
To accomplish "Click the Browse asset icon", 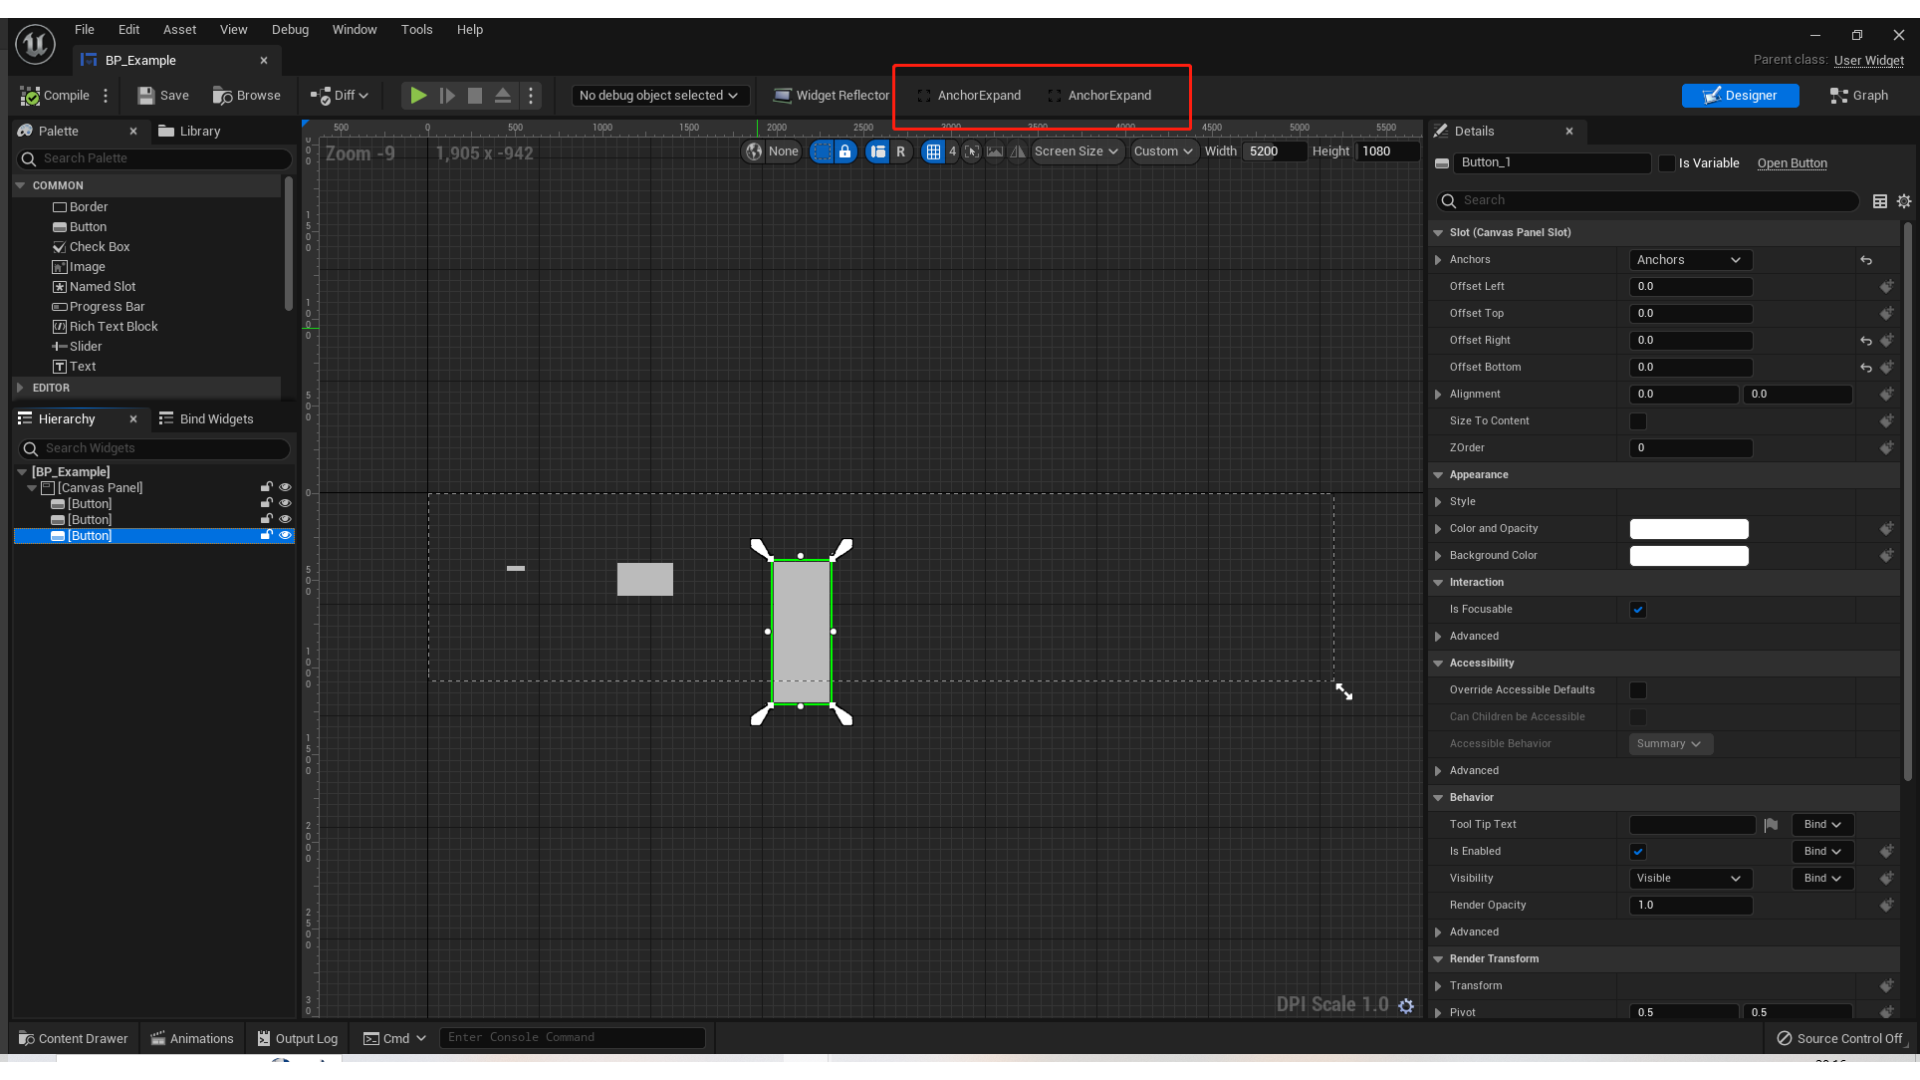I will 222,96.
